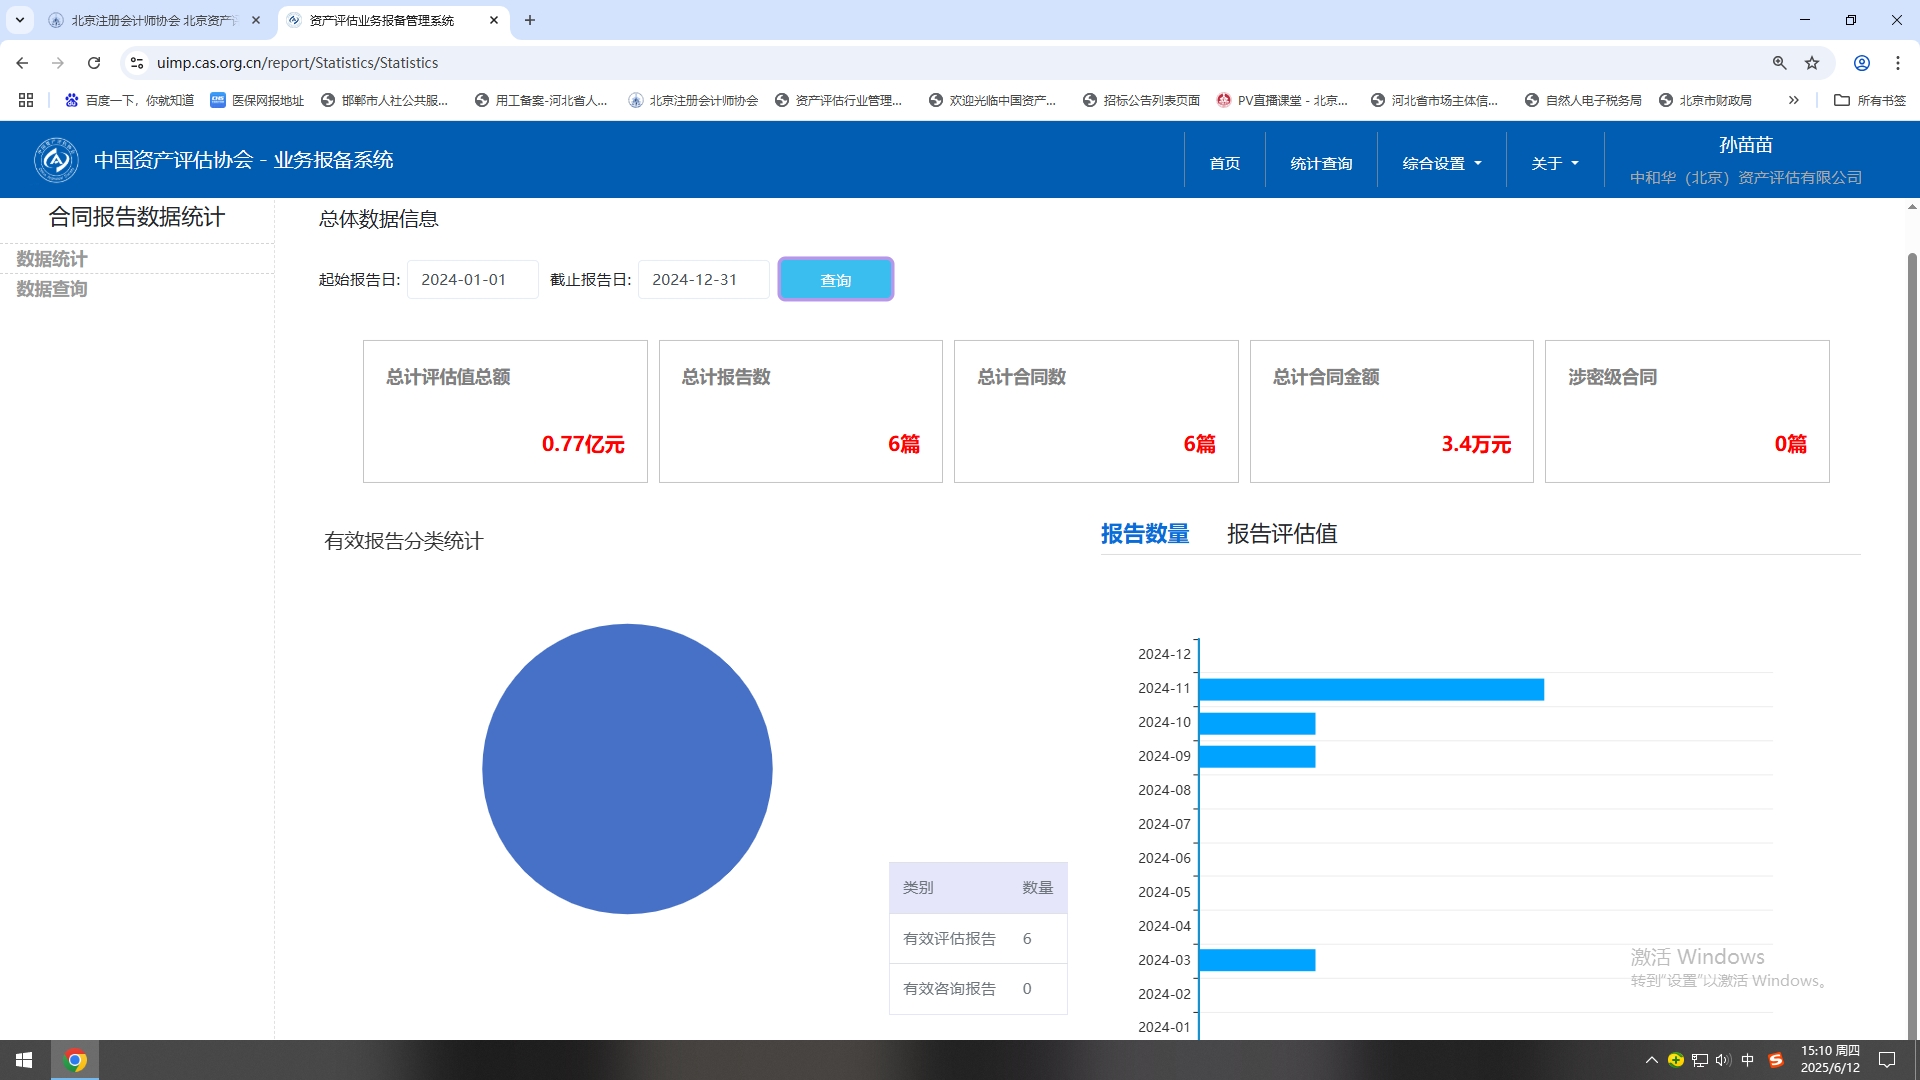Bookmark this page with the star icon

pyautogui.click(x=1812, y=63)
